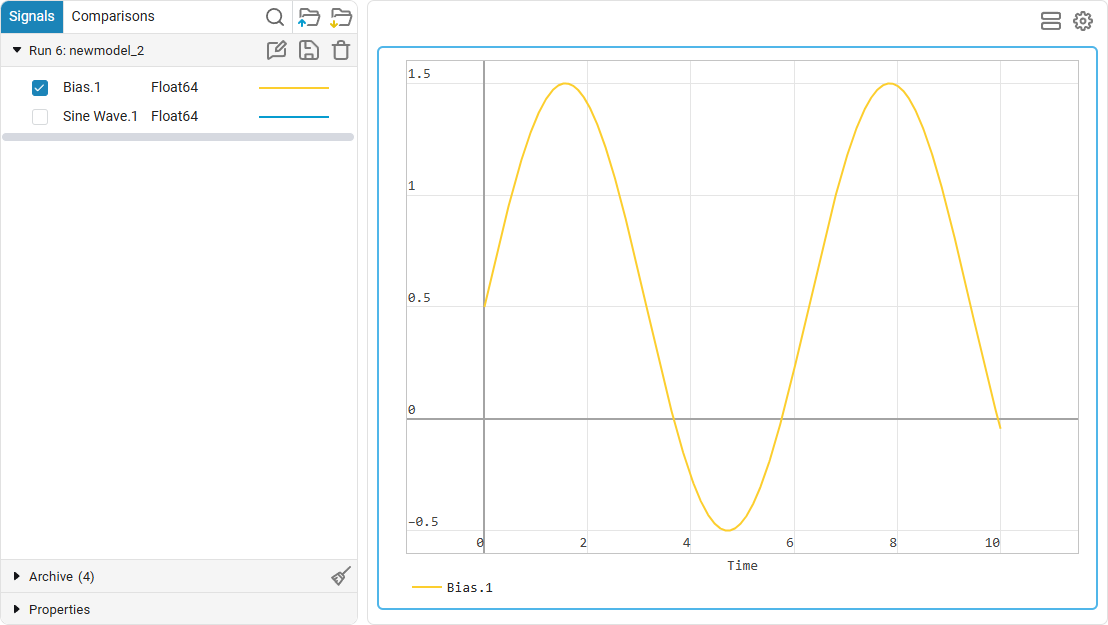Delete Run 6 with trash icon
The width and height of the screenshot is (1108, 625).
click(x=341, y=50)
